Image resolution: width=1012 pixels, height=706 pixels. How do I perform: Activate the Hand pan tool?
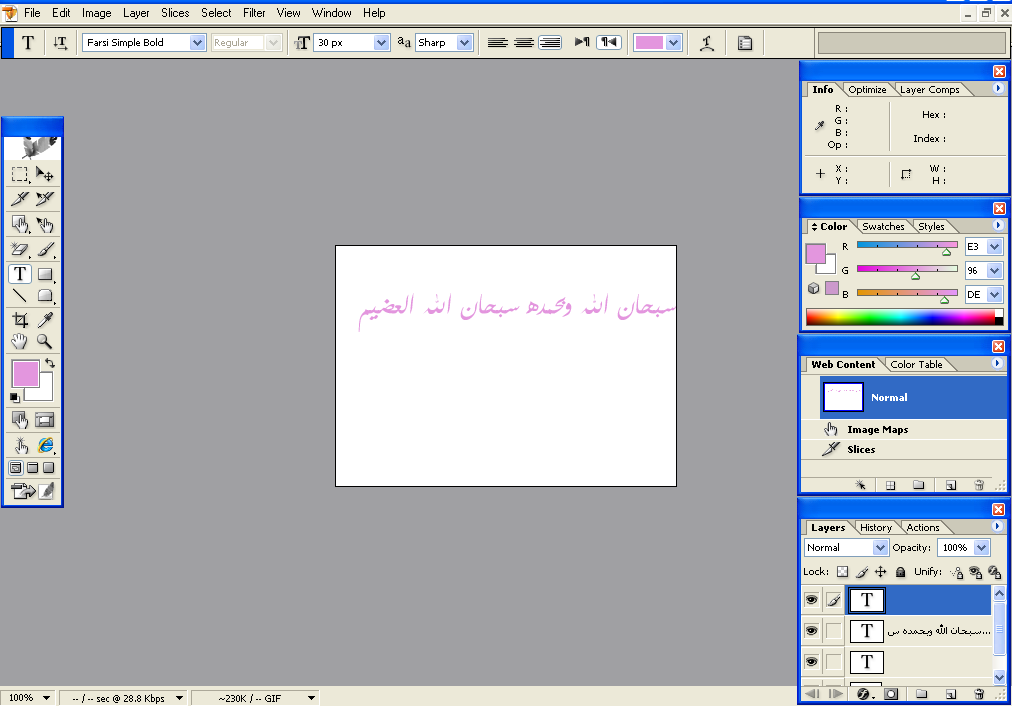point(20,342)
